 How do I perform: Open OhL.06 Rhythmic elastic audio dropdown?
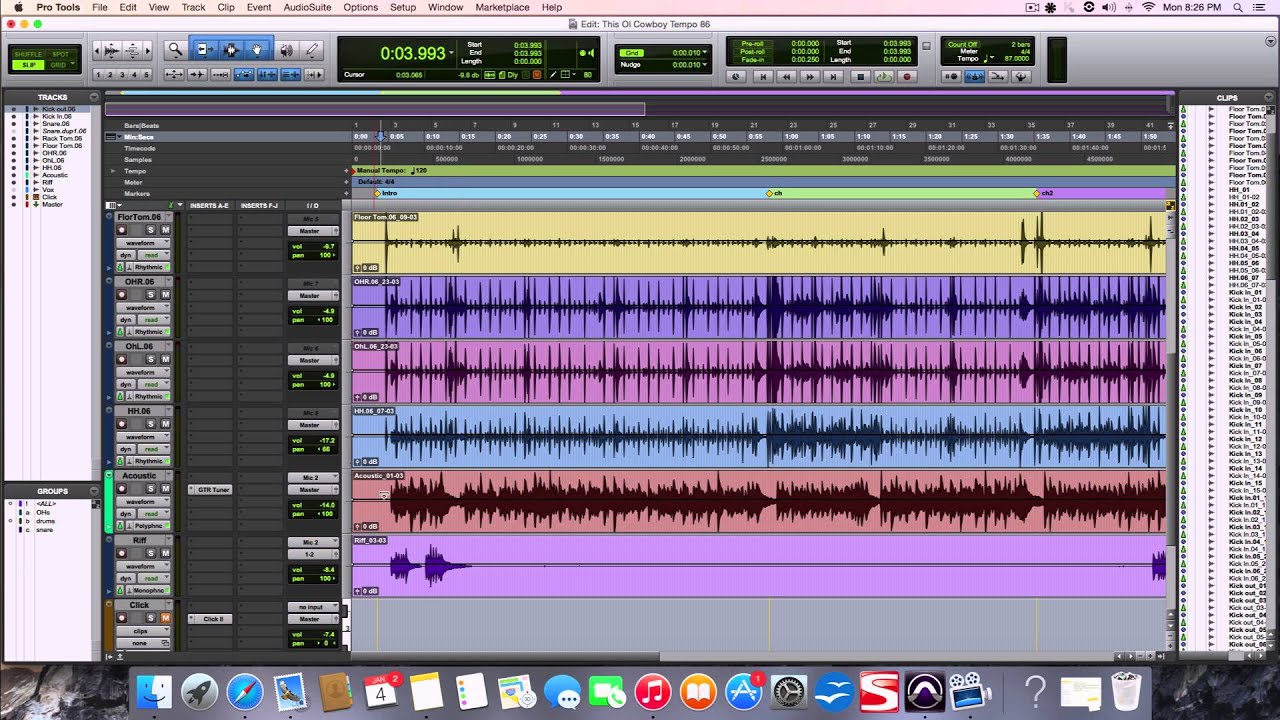pyautogui.click(x=149, y=396)
